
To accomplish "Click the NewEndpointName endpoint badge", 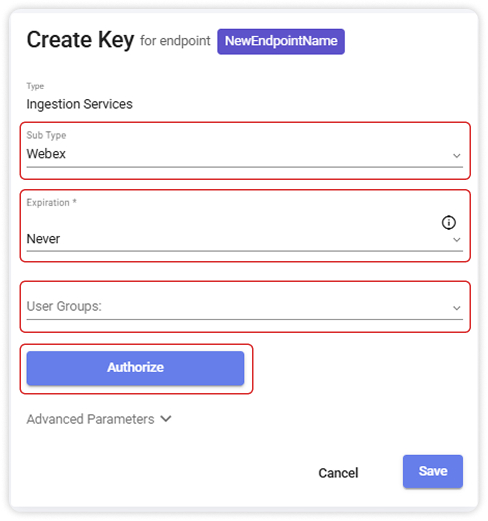I will coord(281,41).
